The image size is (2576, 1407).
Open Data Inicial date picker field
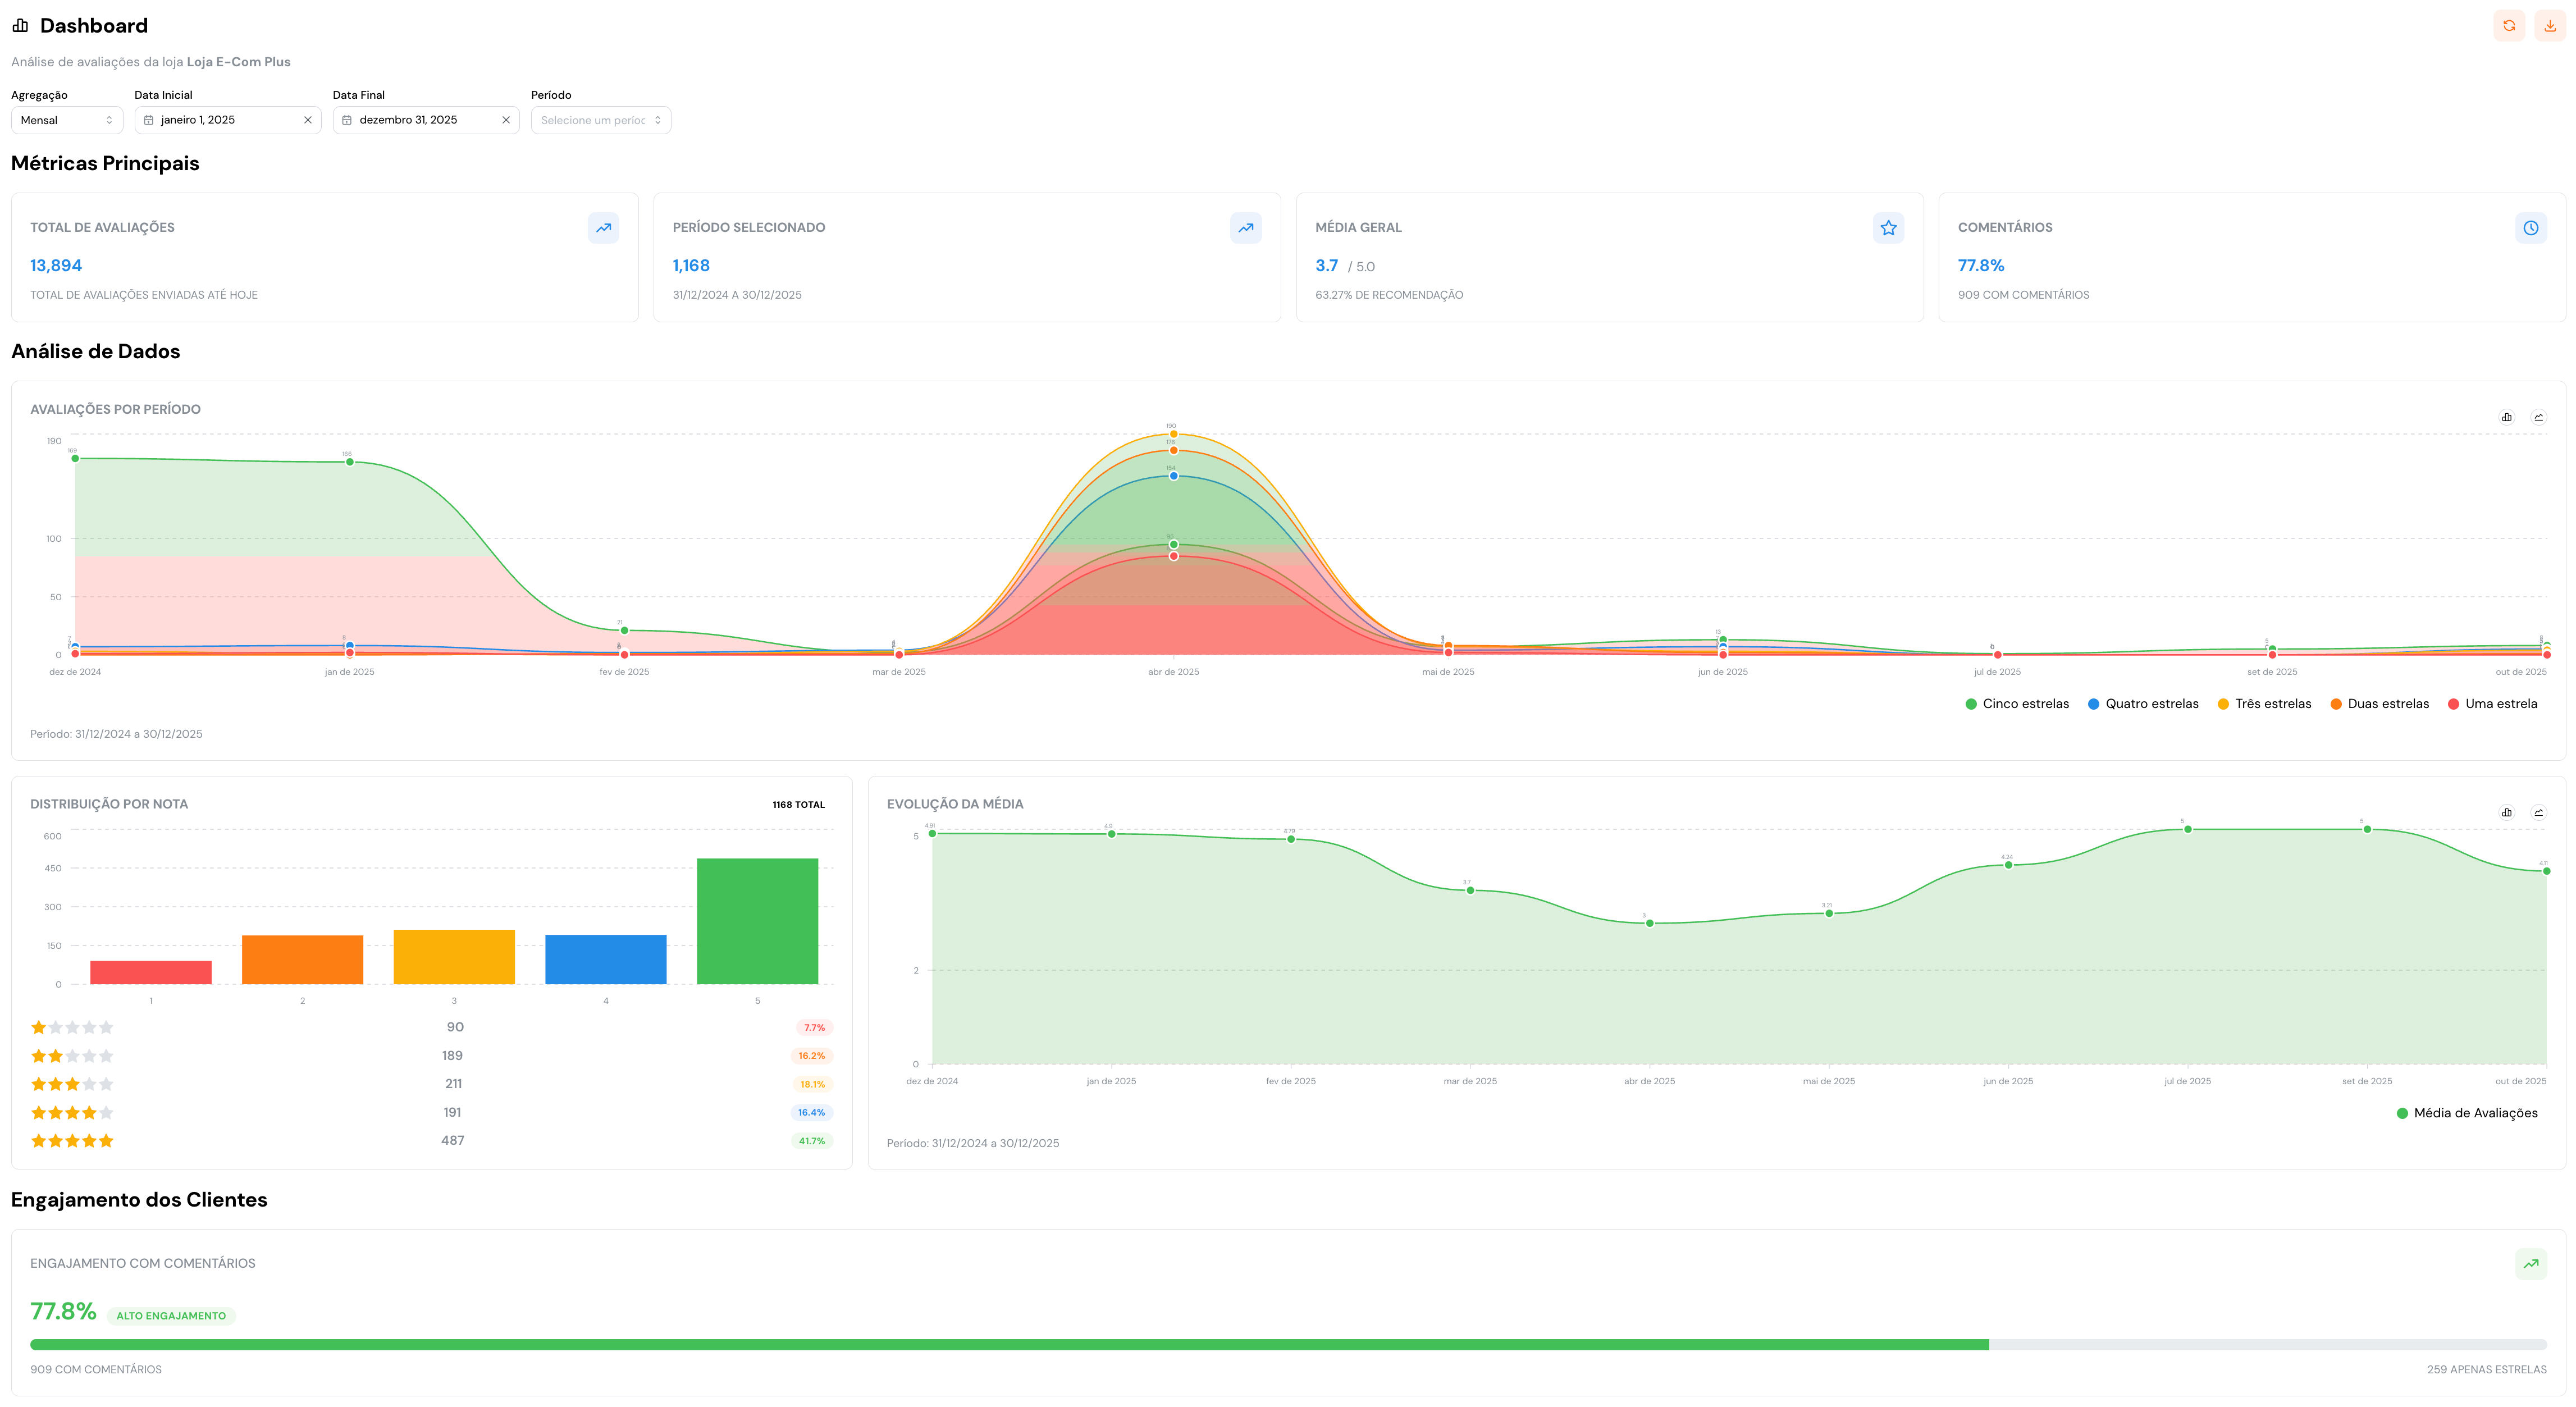click(220, 120)
